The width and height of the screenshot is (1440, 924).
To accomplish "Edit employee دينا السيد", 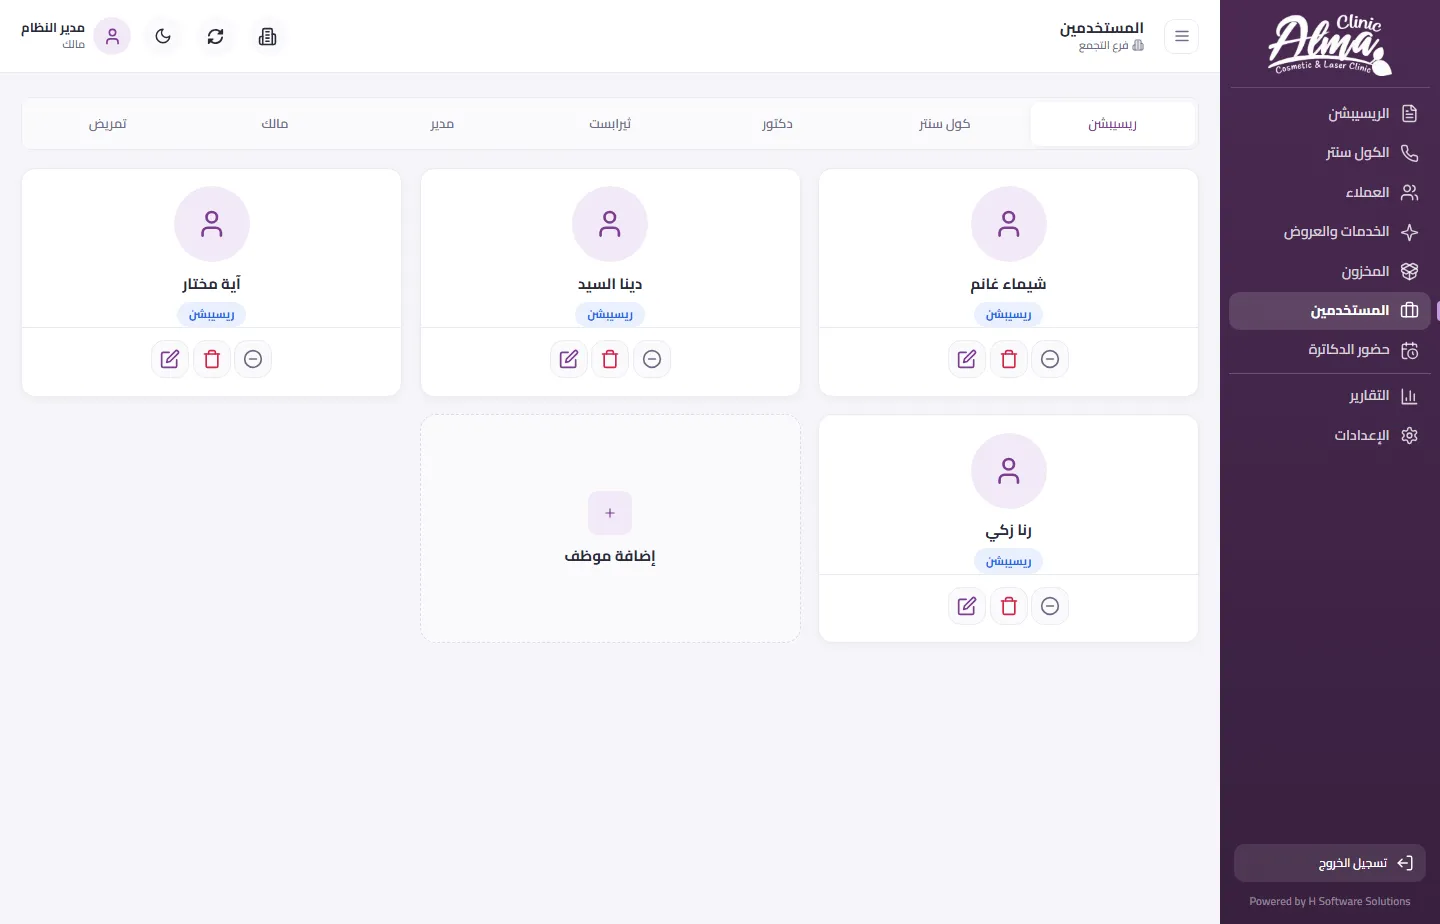I will click(x=569, y=359).
